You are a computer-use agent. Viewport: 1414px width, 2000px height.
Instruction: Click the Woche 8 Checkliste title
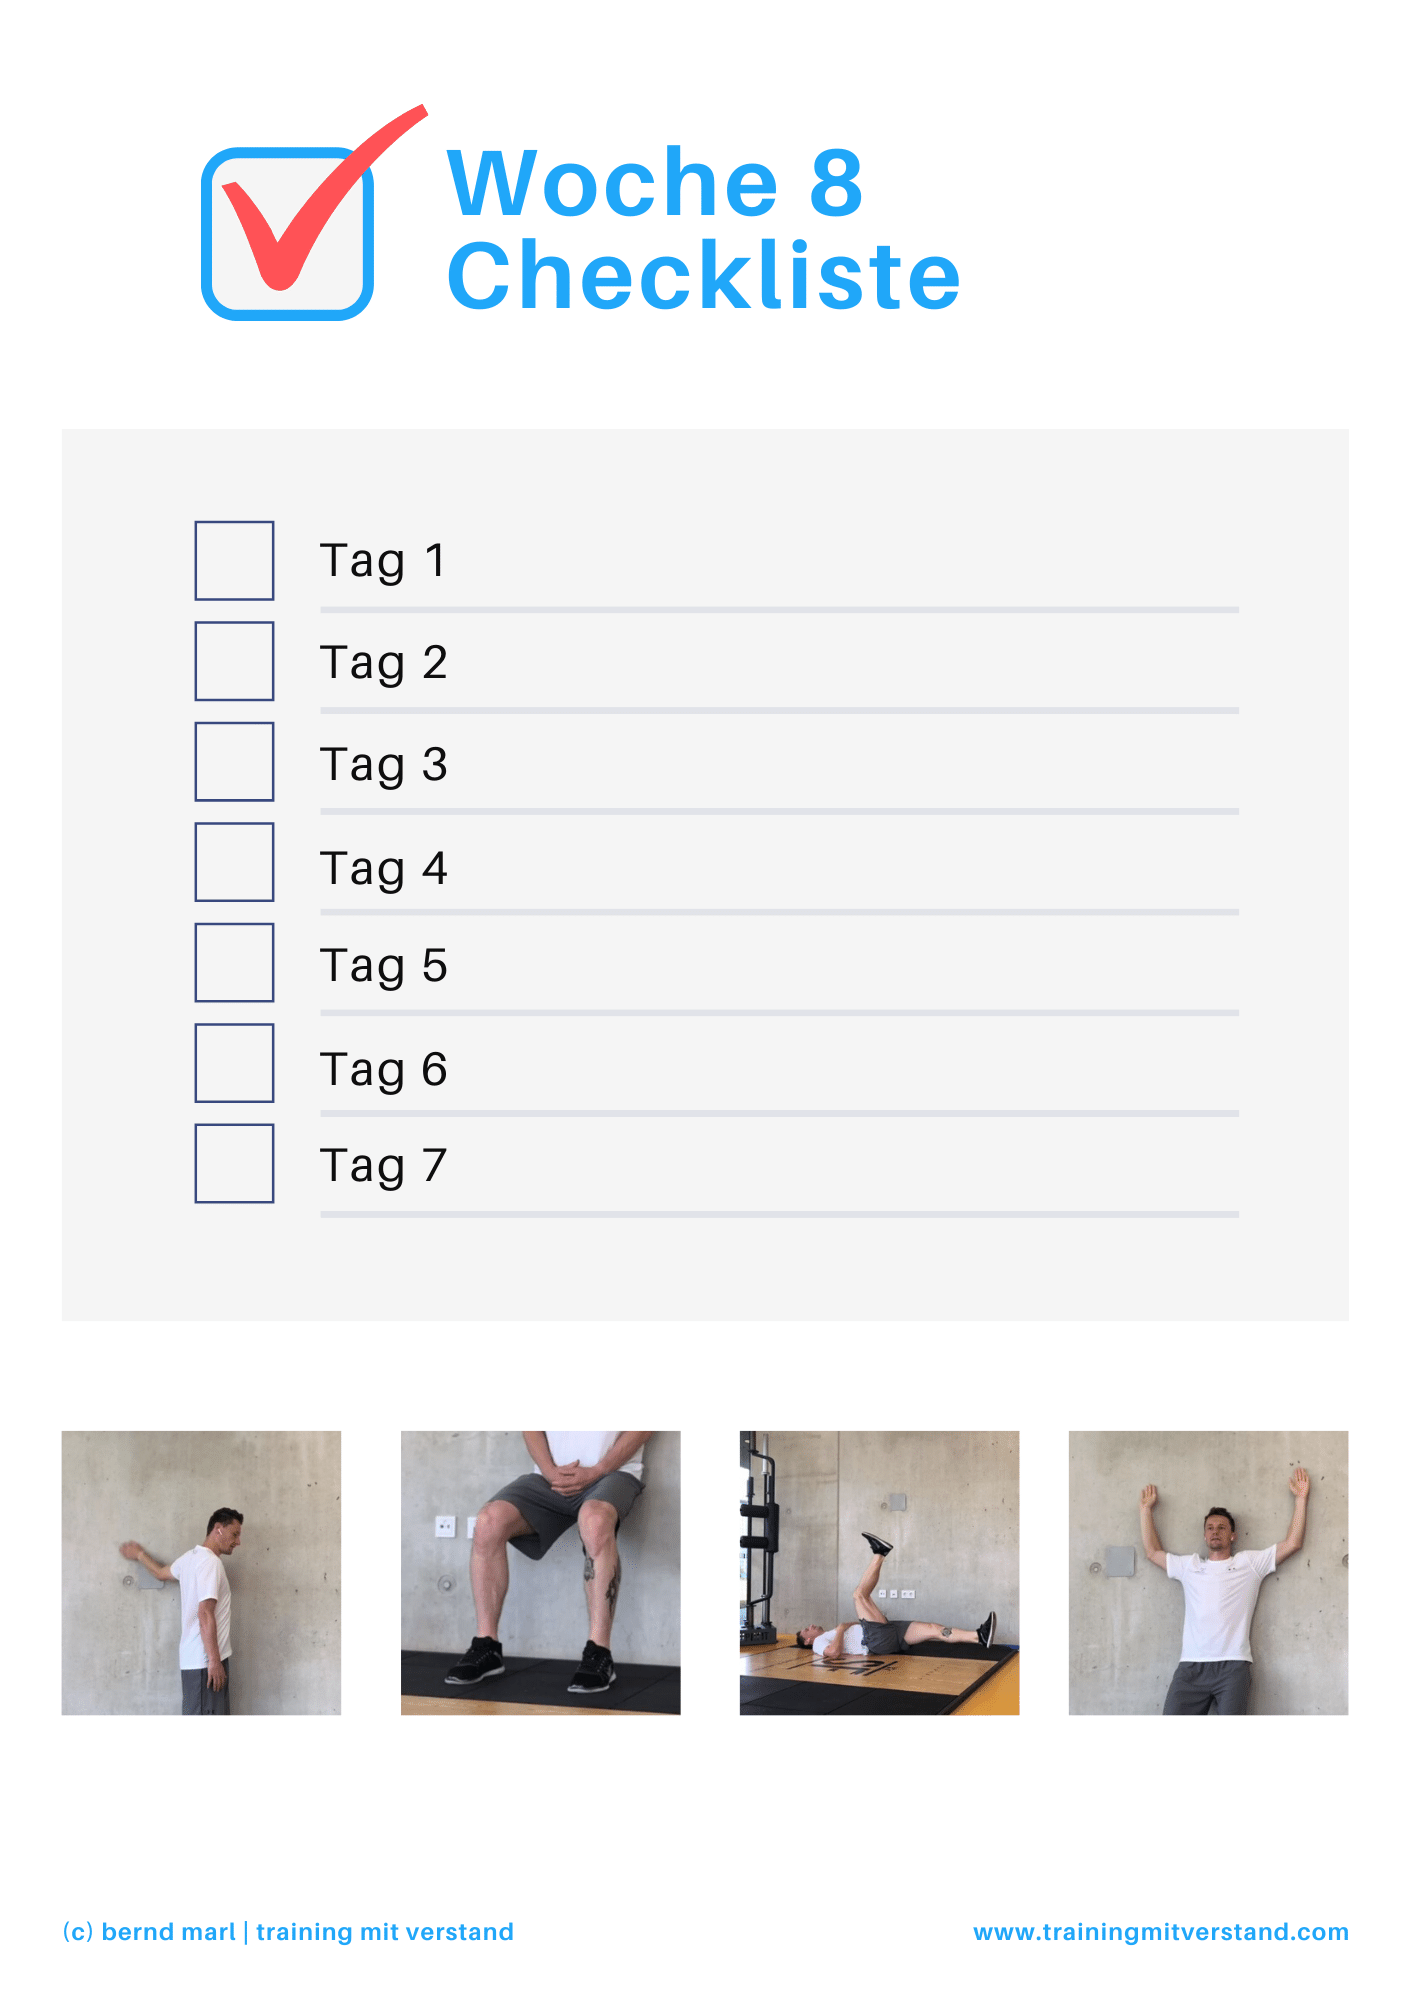pos(704,228)
